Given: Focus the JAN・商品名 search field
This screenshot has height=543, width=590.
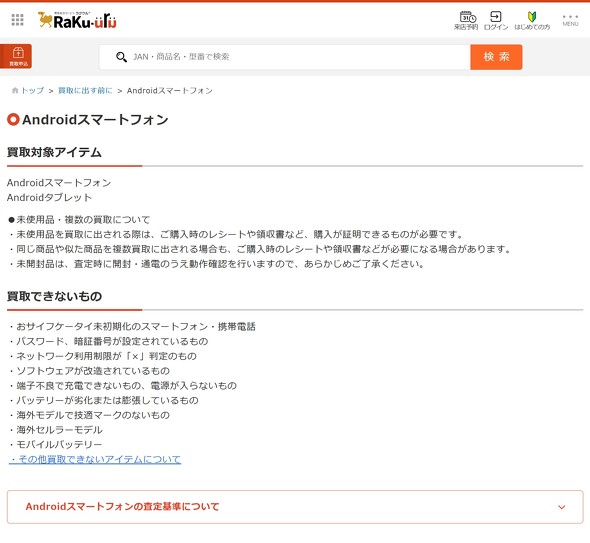Looking at the screenshot, I should [285, 57].
